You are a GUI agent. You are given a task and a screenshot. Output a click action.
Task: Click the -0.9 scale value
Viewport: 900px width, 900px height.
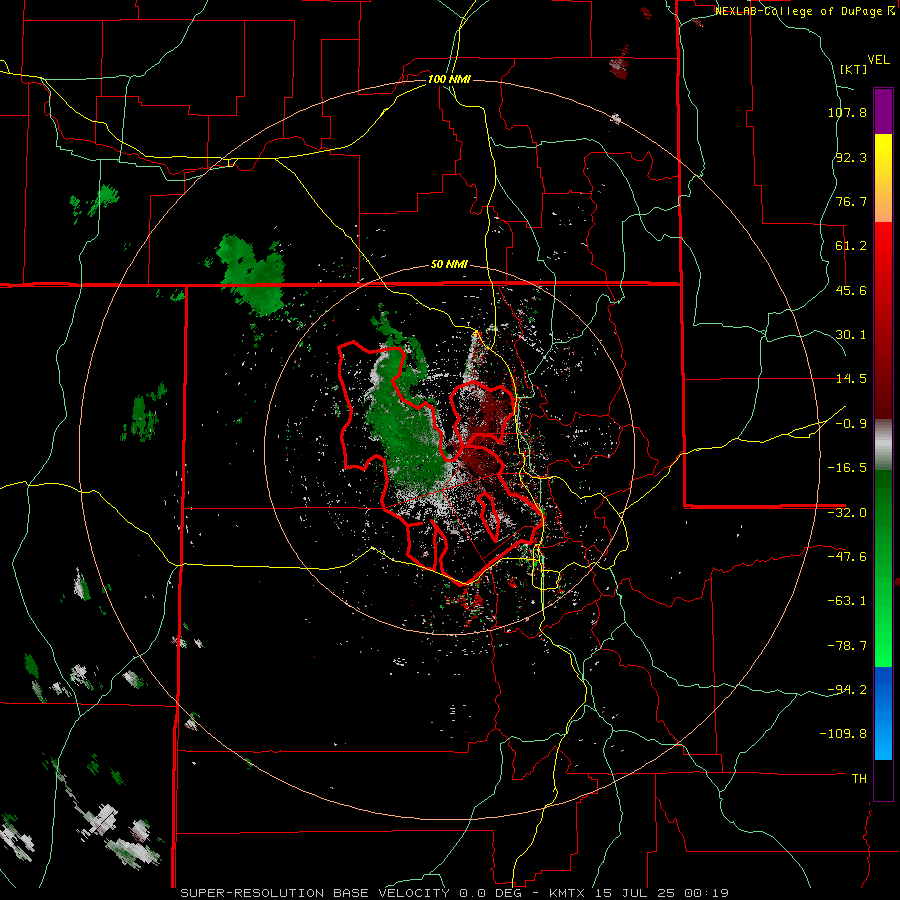(851, 424)
